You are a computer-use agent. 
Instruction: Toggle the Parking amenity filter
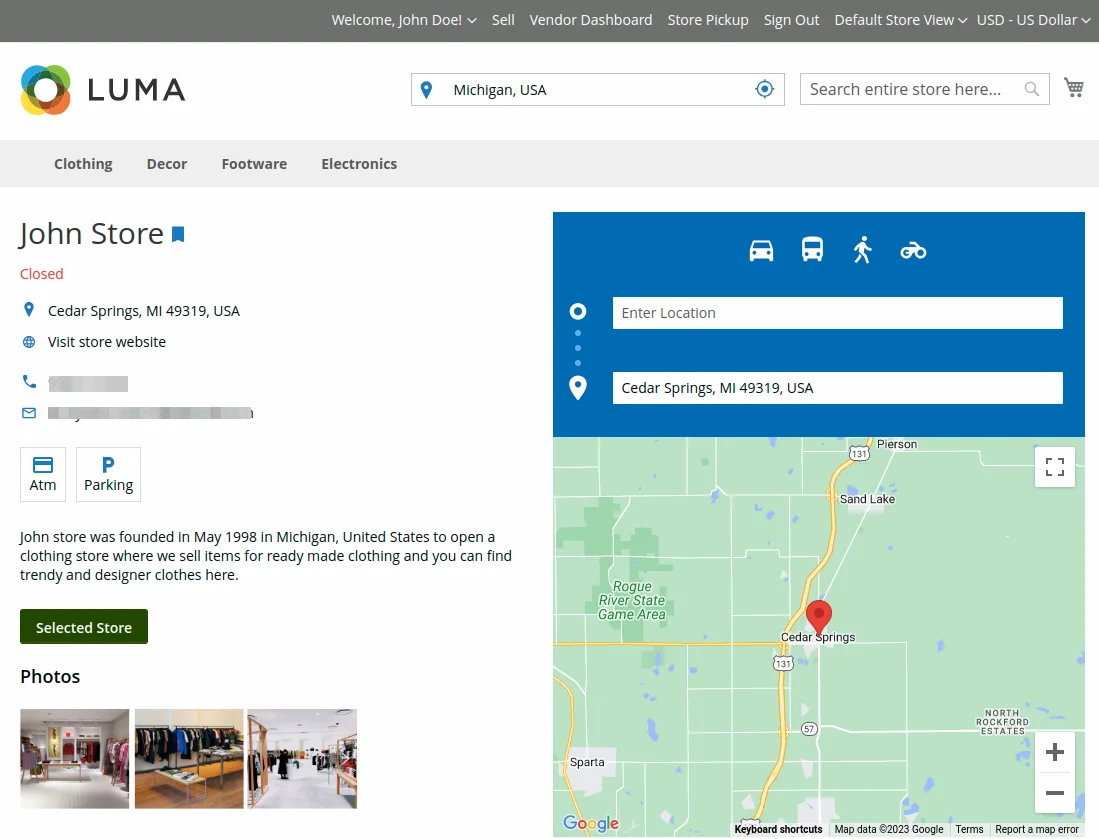point(108,473)
